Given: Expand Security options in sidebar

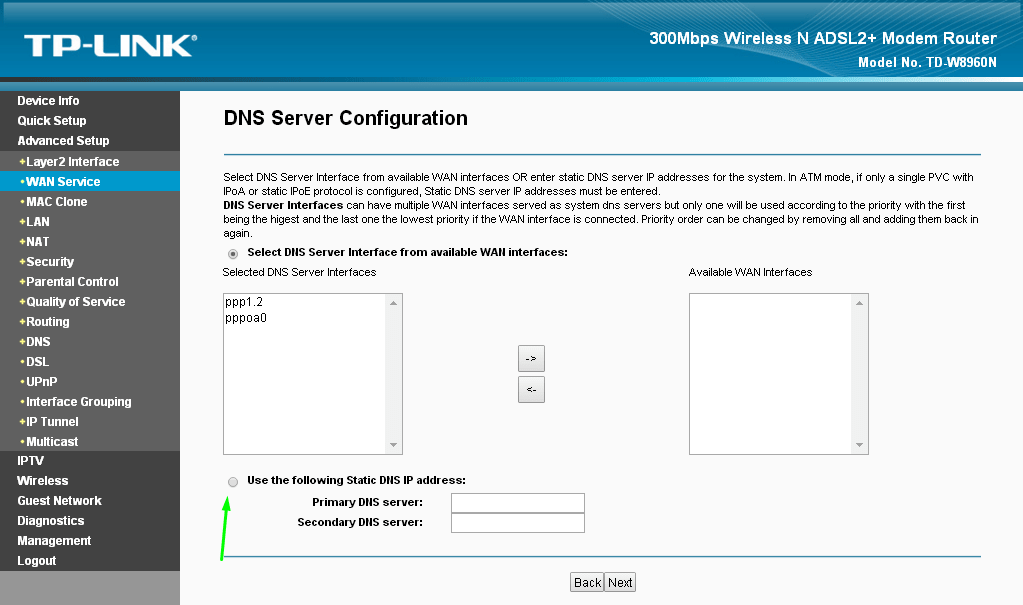Looking at the screenshot, I should point(50,261).
